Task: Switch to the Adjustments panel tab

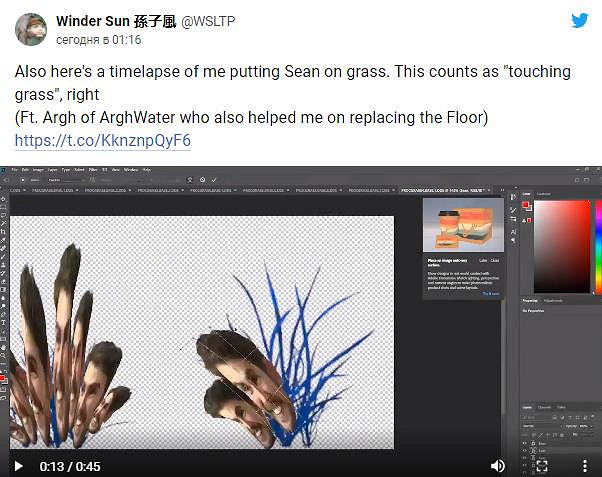Action: (x=553, y=300)
